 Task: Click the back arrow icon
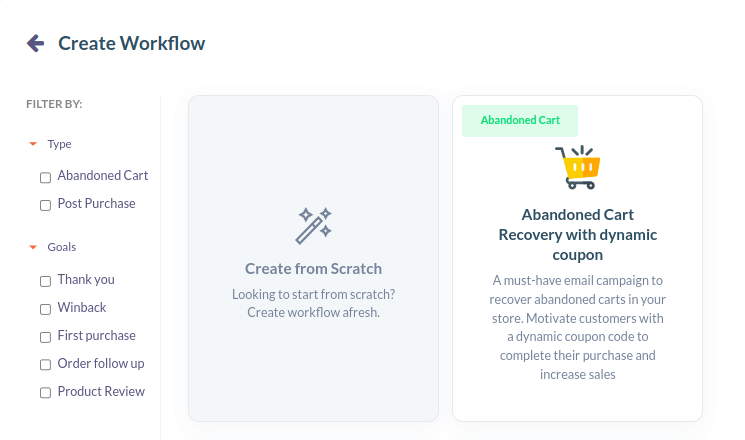36,43
